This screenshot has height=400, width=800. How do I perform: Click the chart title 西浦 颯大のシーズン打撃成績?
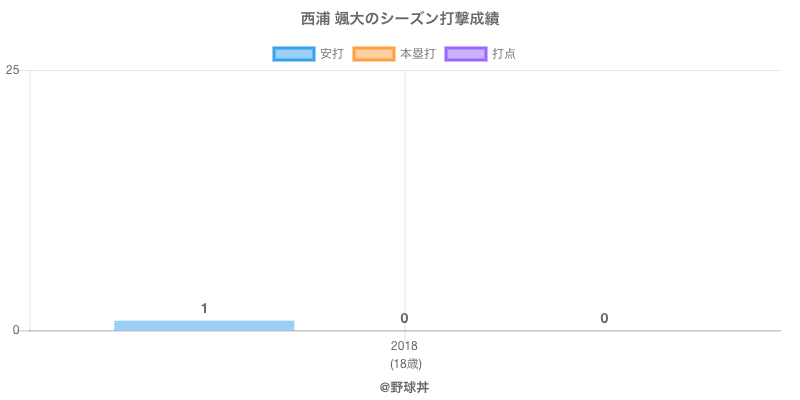coord(400,19)
